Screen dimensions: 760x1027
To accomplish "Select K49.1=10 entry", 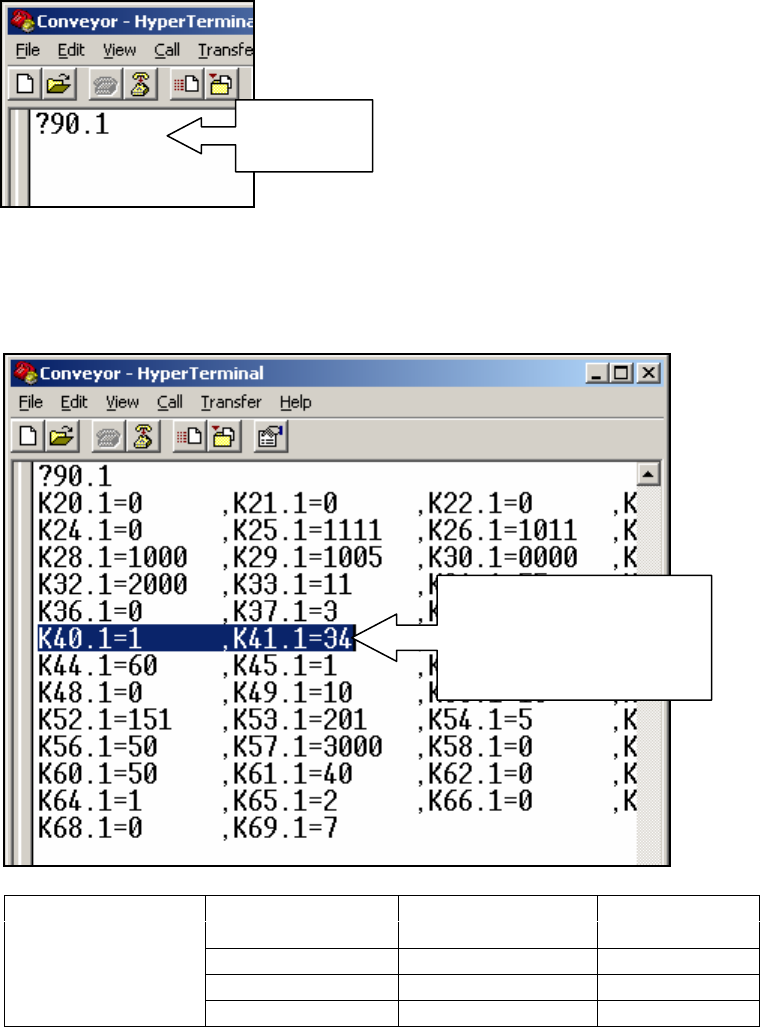I will (x=293, y=693).
